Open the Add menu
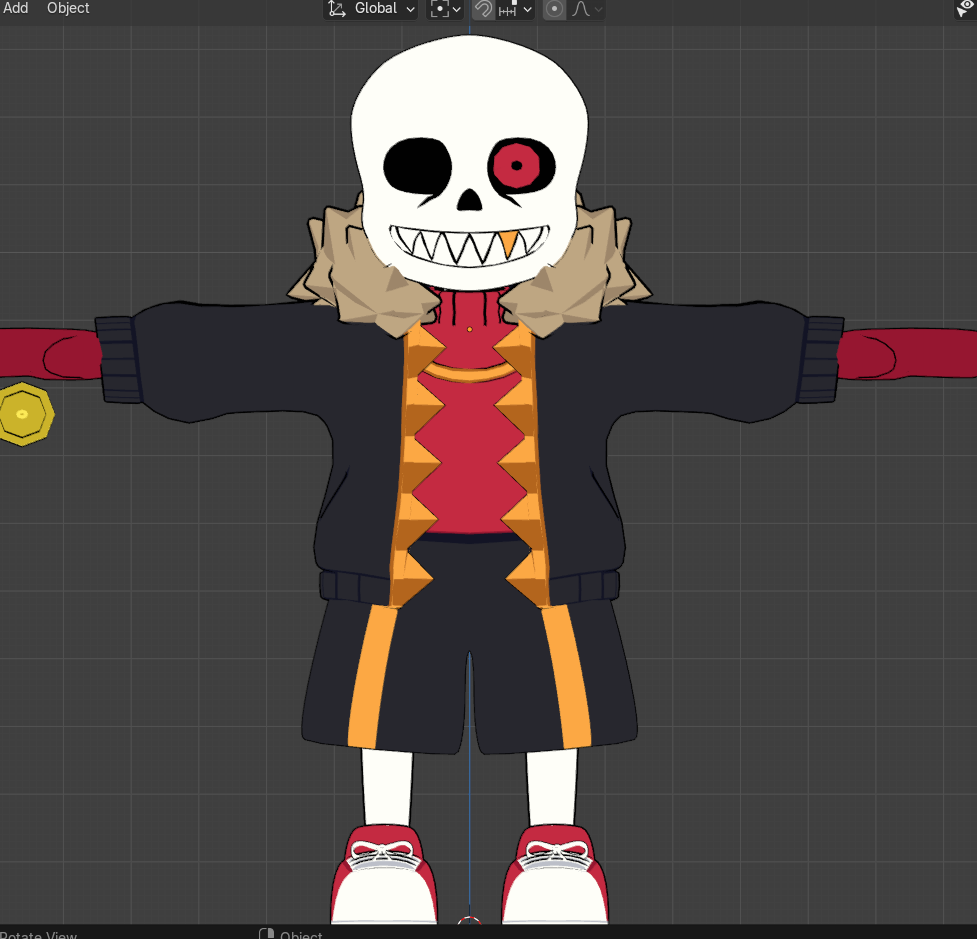 click(x=16, y=8)
